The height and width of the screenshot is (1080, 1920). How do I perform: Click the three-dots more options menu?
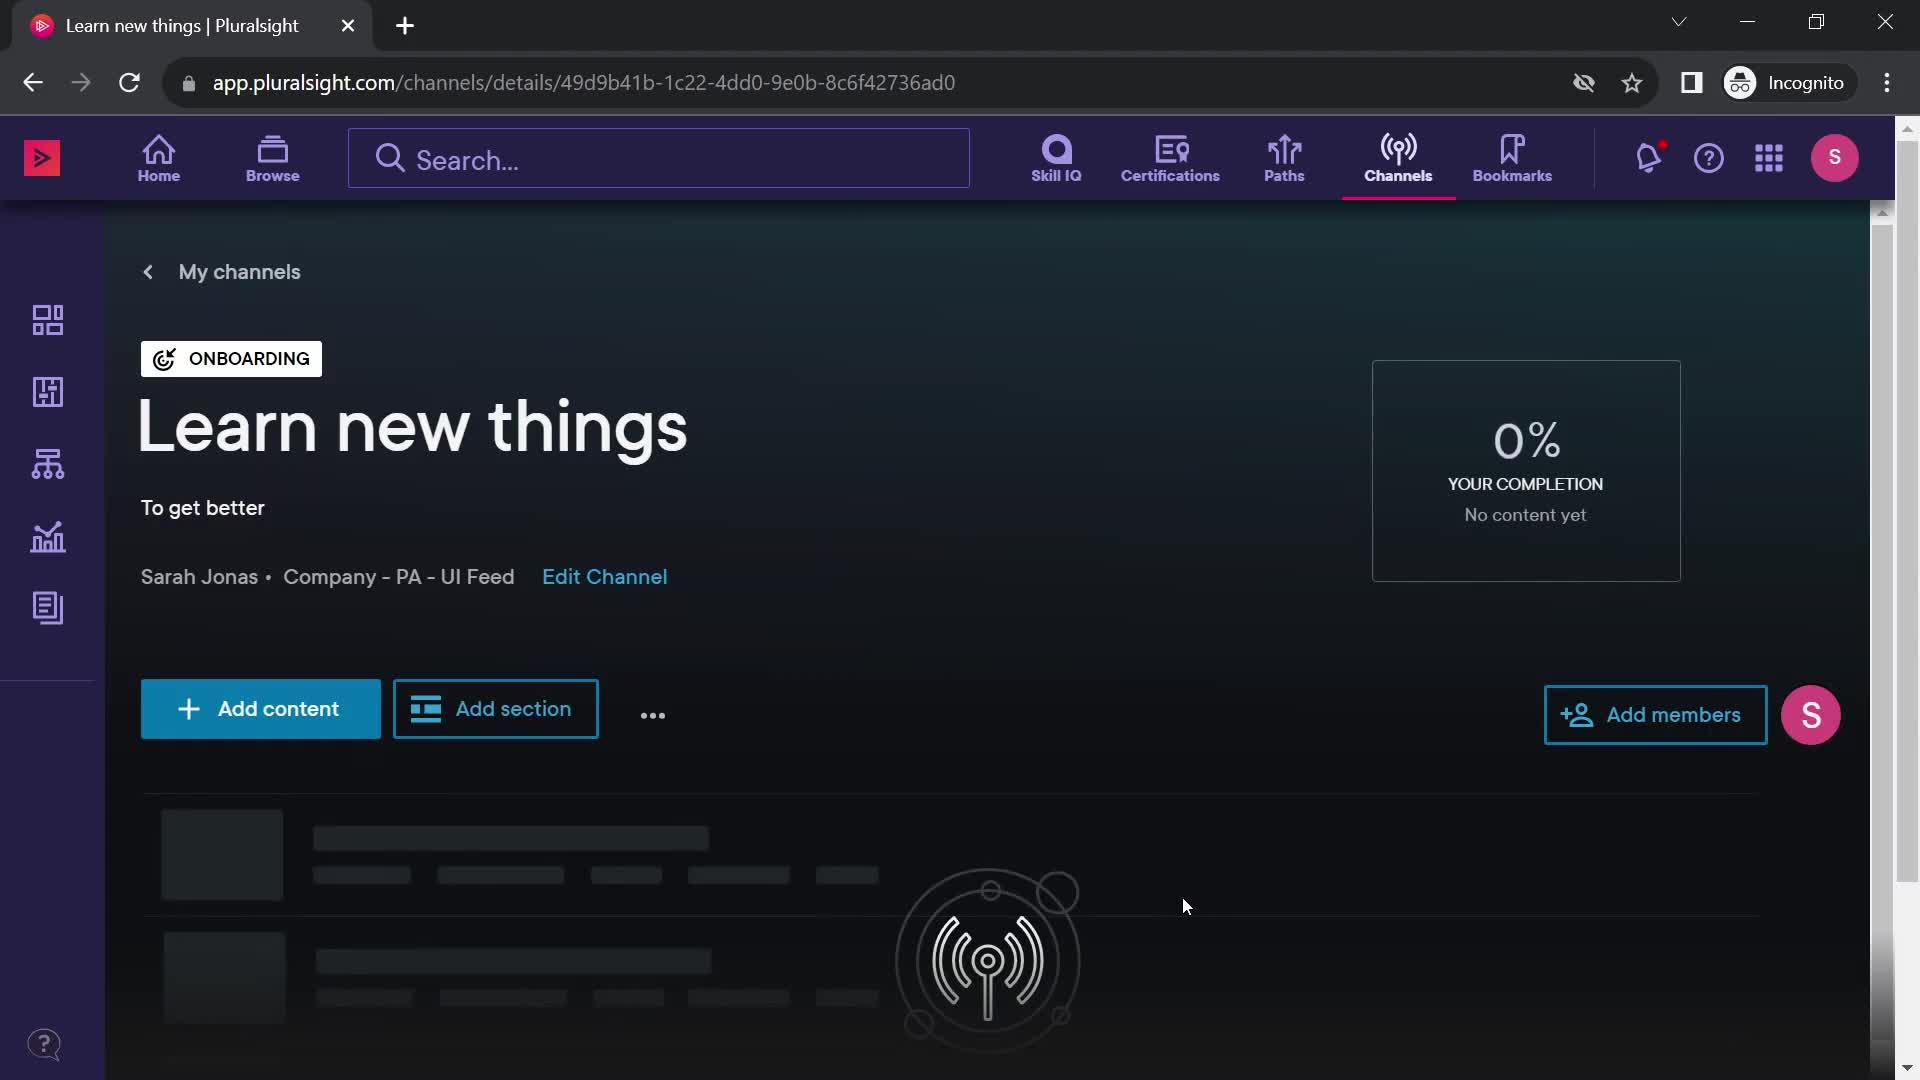point(653,713)
